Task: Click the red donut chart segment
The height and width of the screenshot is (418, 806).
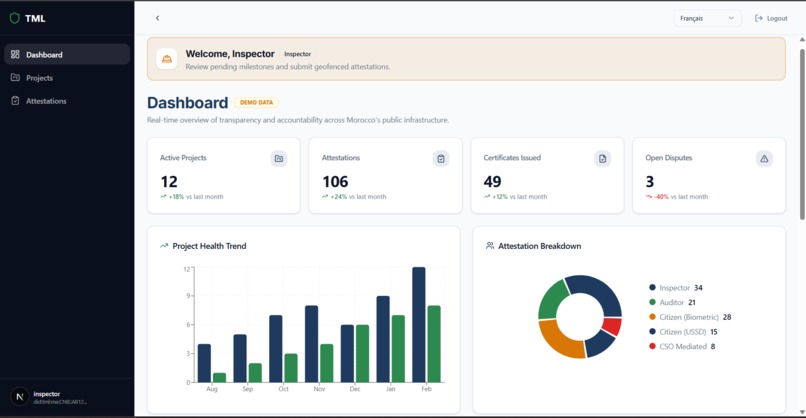Action: [612, 326]
